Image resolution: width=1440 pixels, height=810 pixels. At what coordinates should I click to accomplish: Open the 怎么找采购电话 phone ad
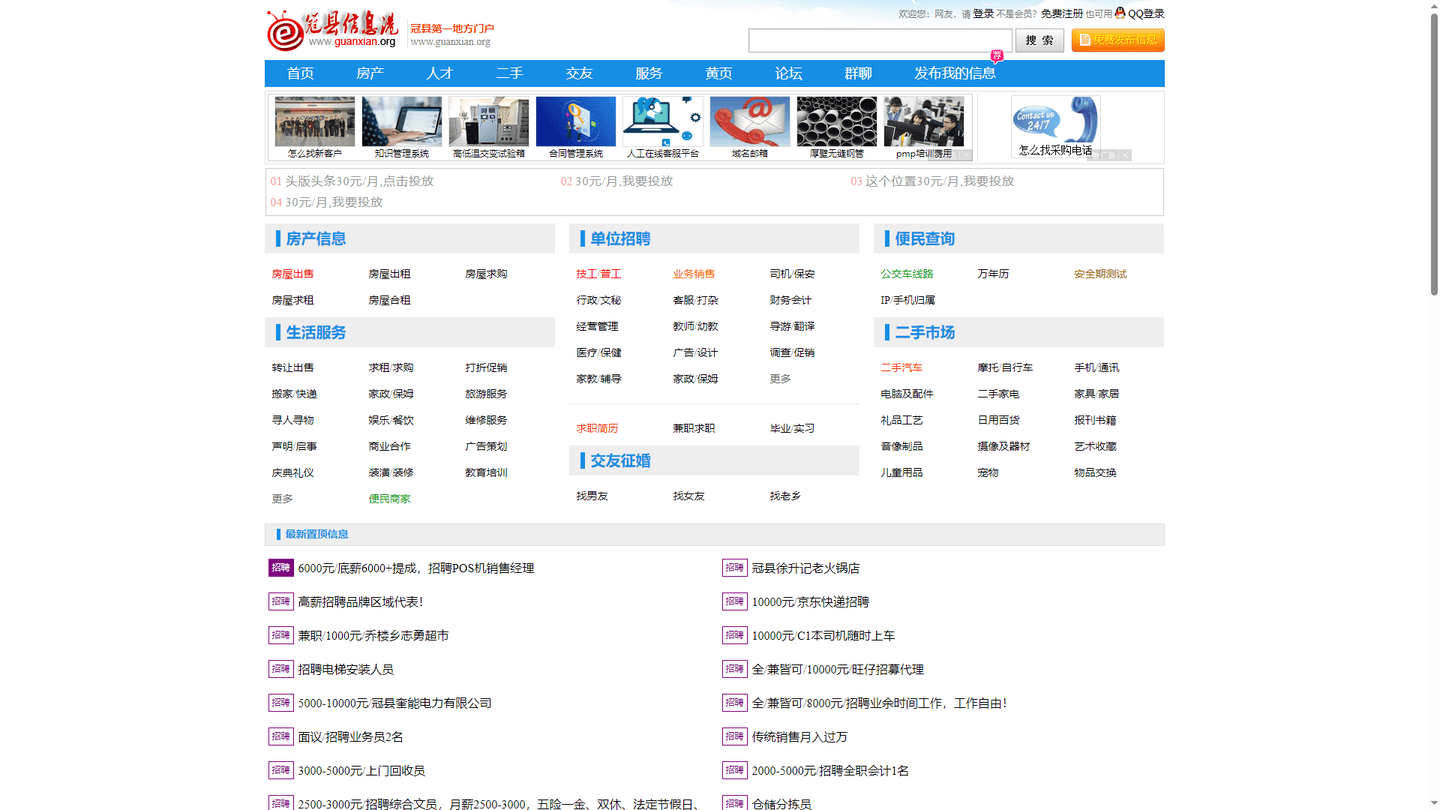1055,127
